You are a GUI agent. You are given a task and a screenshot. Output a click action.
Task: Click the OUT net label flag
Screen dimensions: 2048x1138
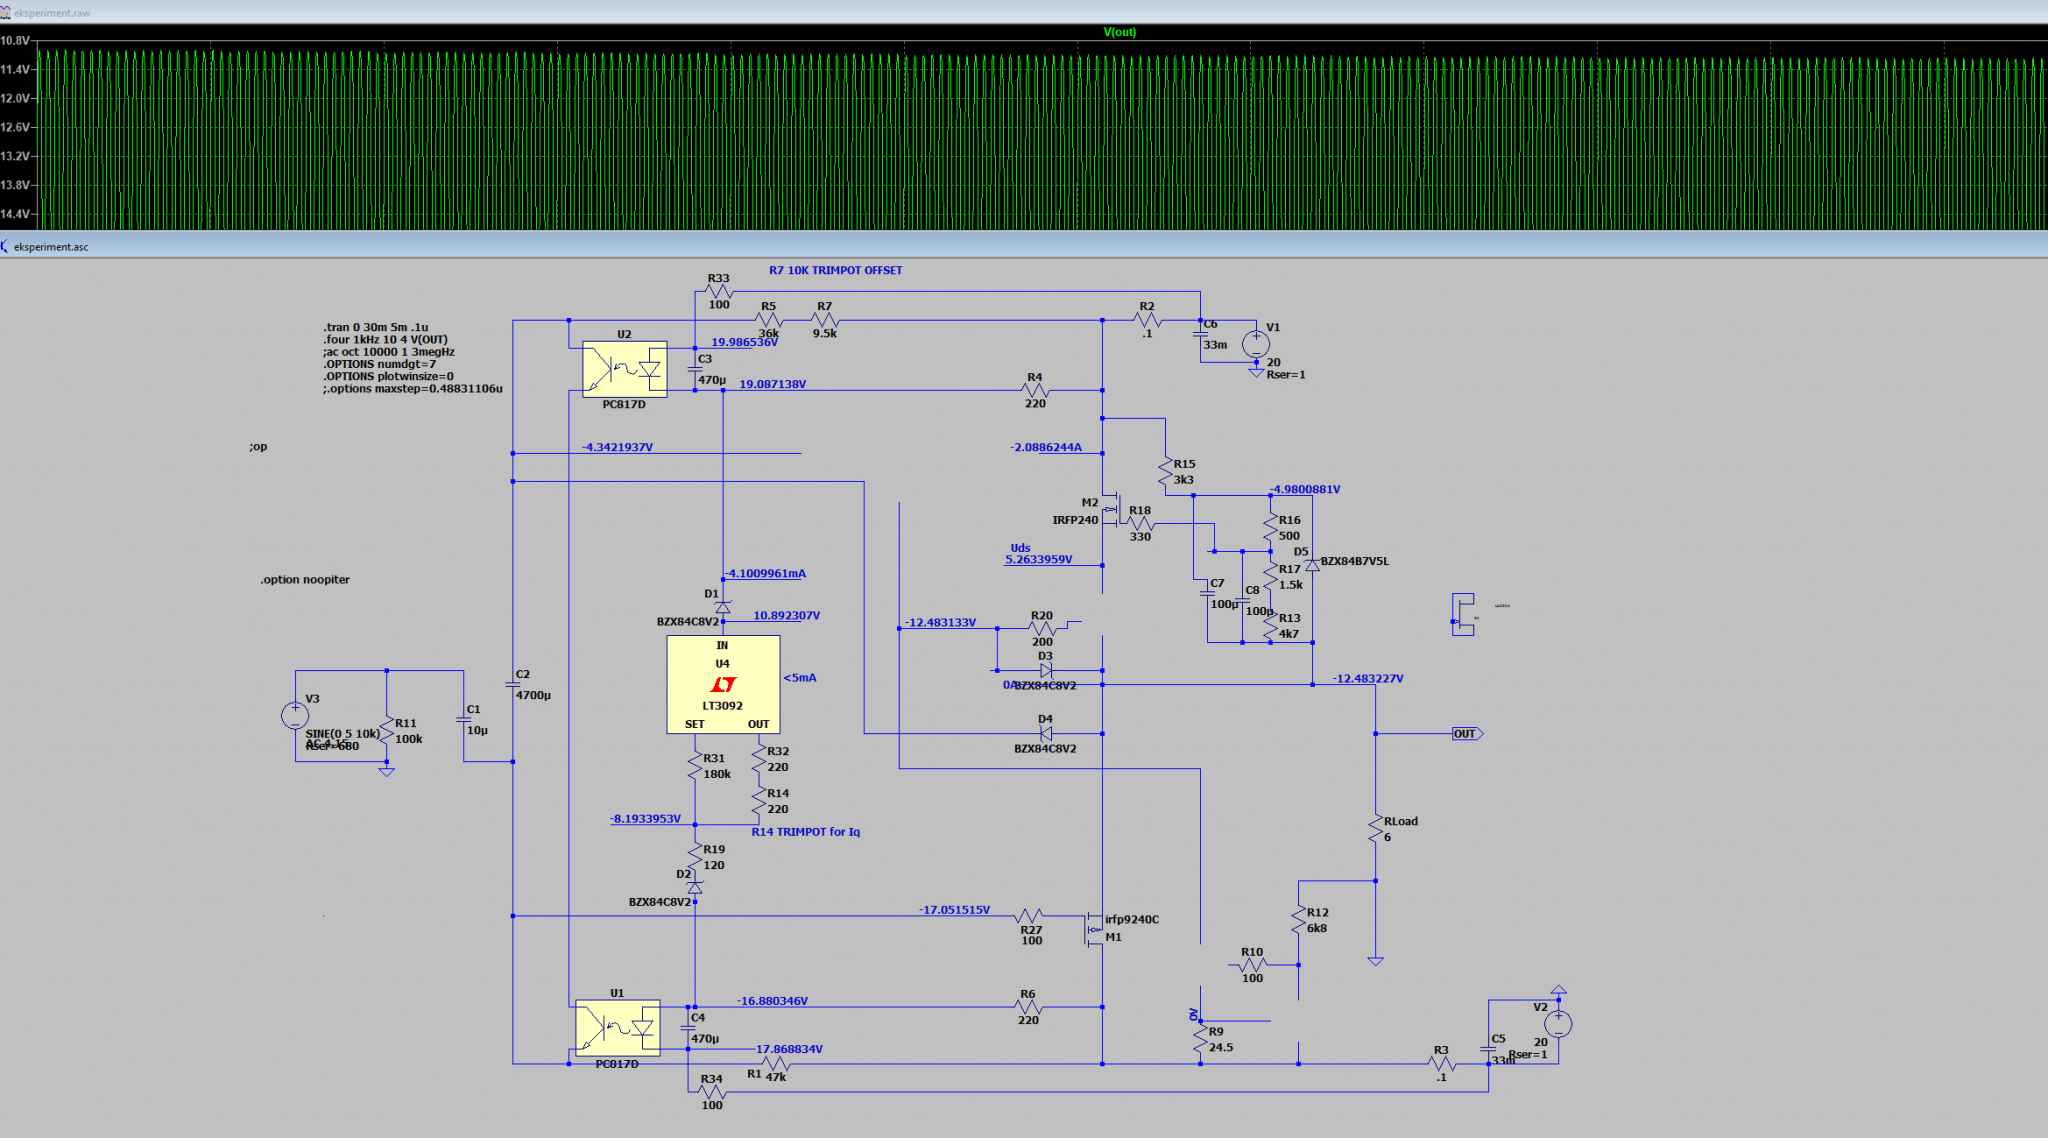coord(1467,733)
